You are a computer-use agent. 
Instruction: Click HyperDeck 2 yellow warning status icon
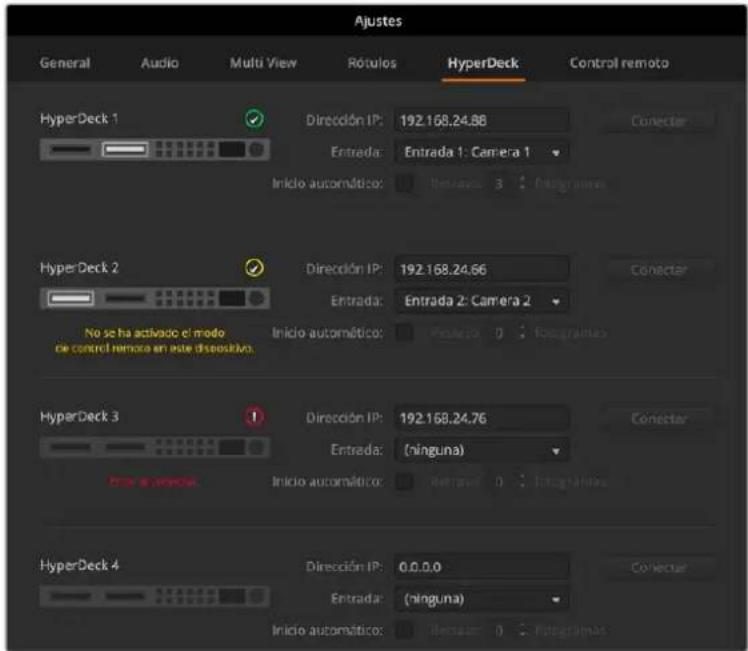pyautogui.click(x=254, y=268)
